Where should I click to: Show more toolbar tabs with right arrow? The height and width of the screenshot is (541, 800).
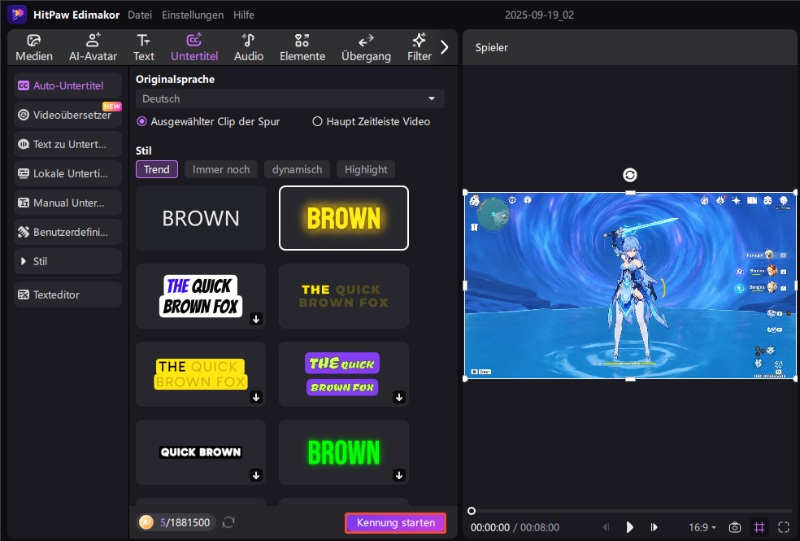pos(445,47)
